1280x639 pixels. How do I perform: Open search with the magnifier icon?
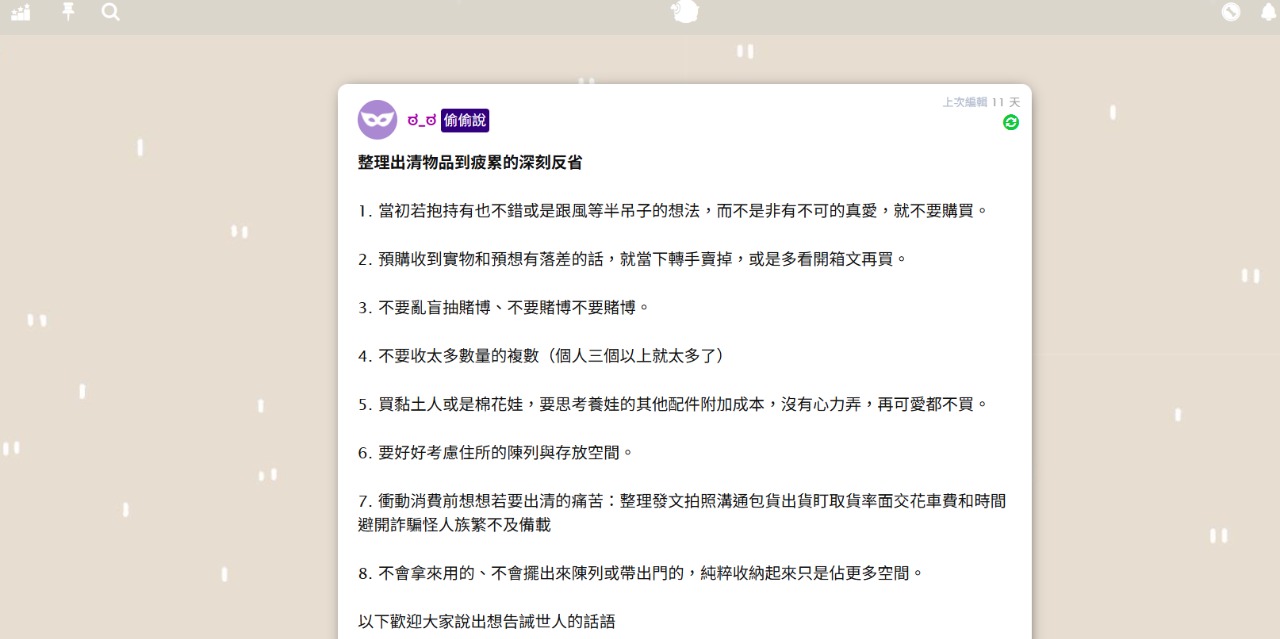111,12
